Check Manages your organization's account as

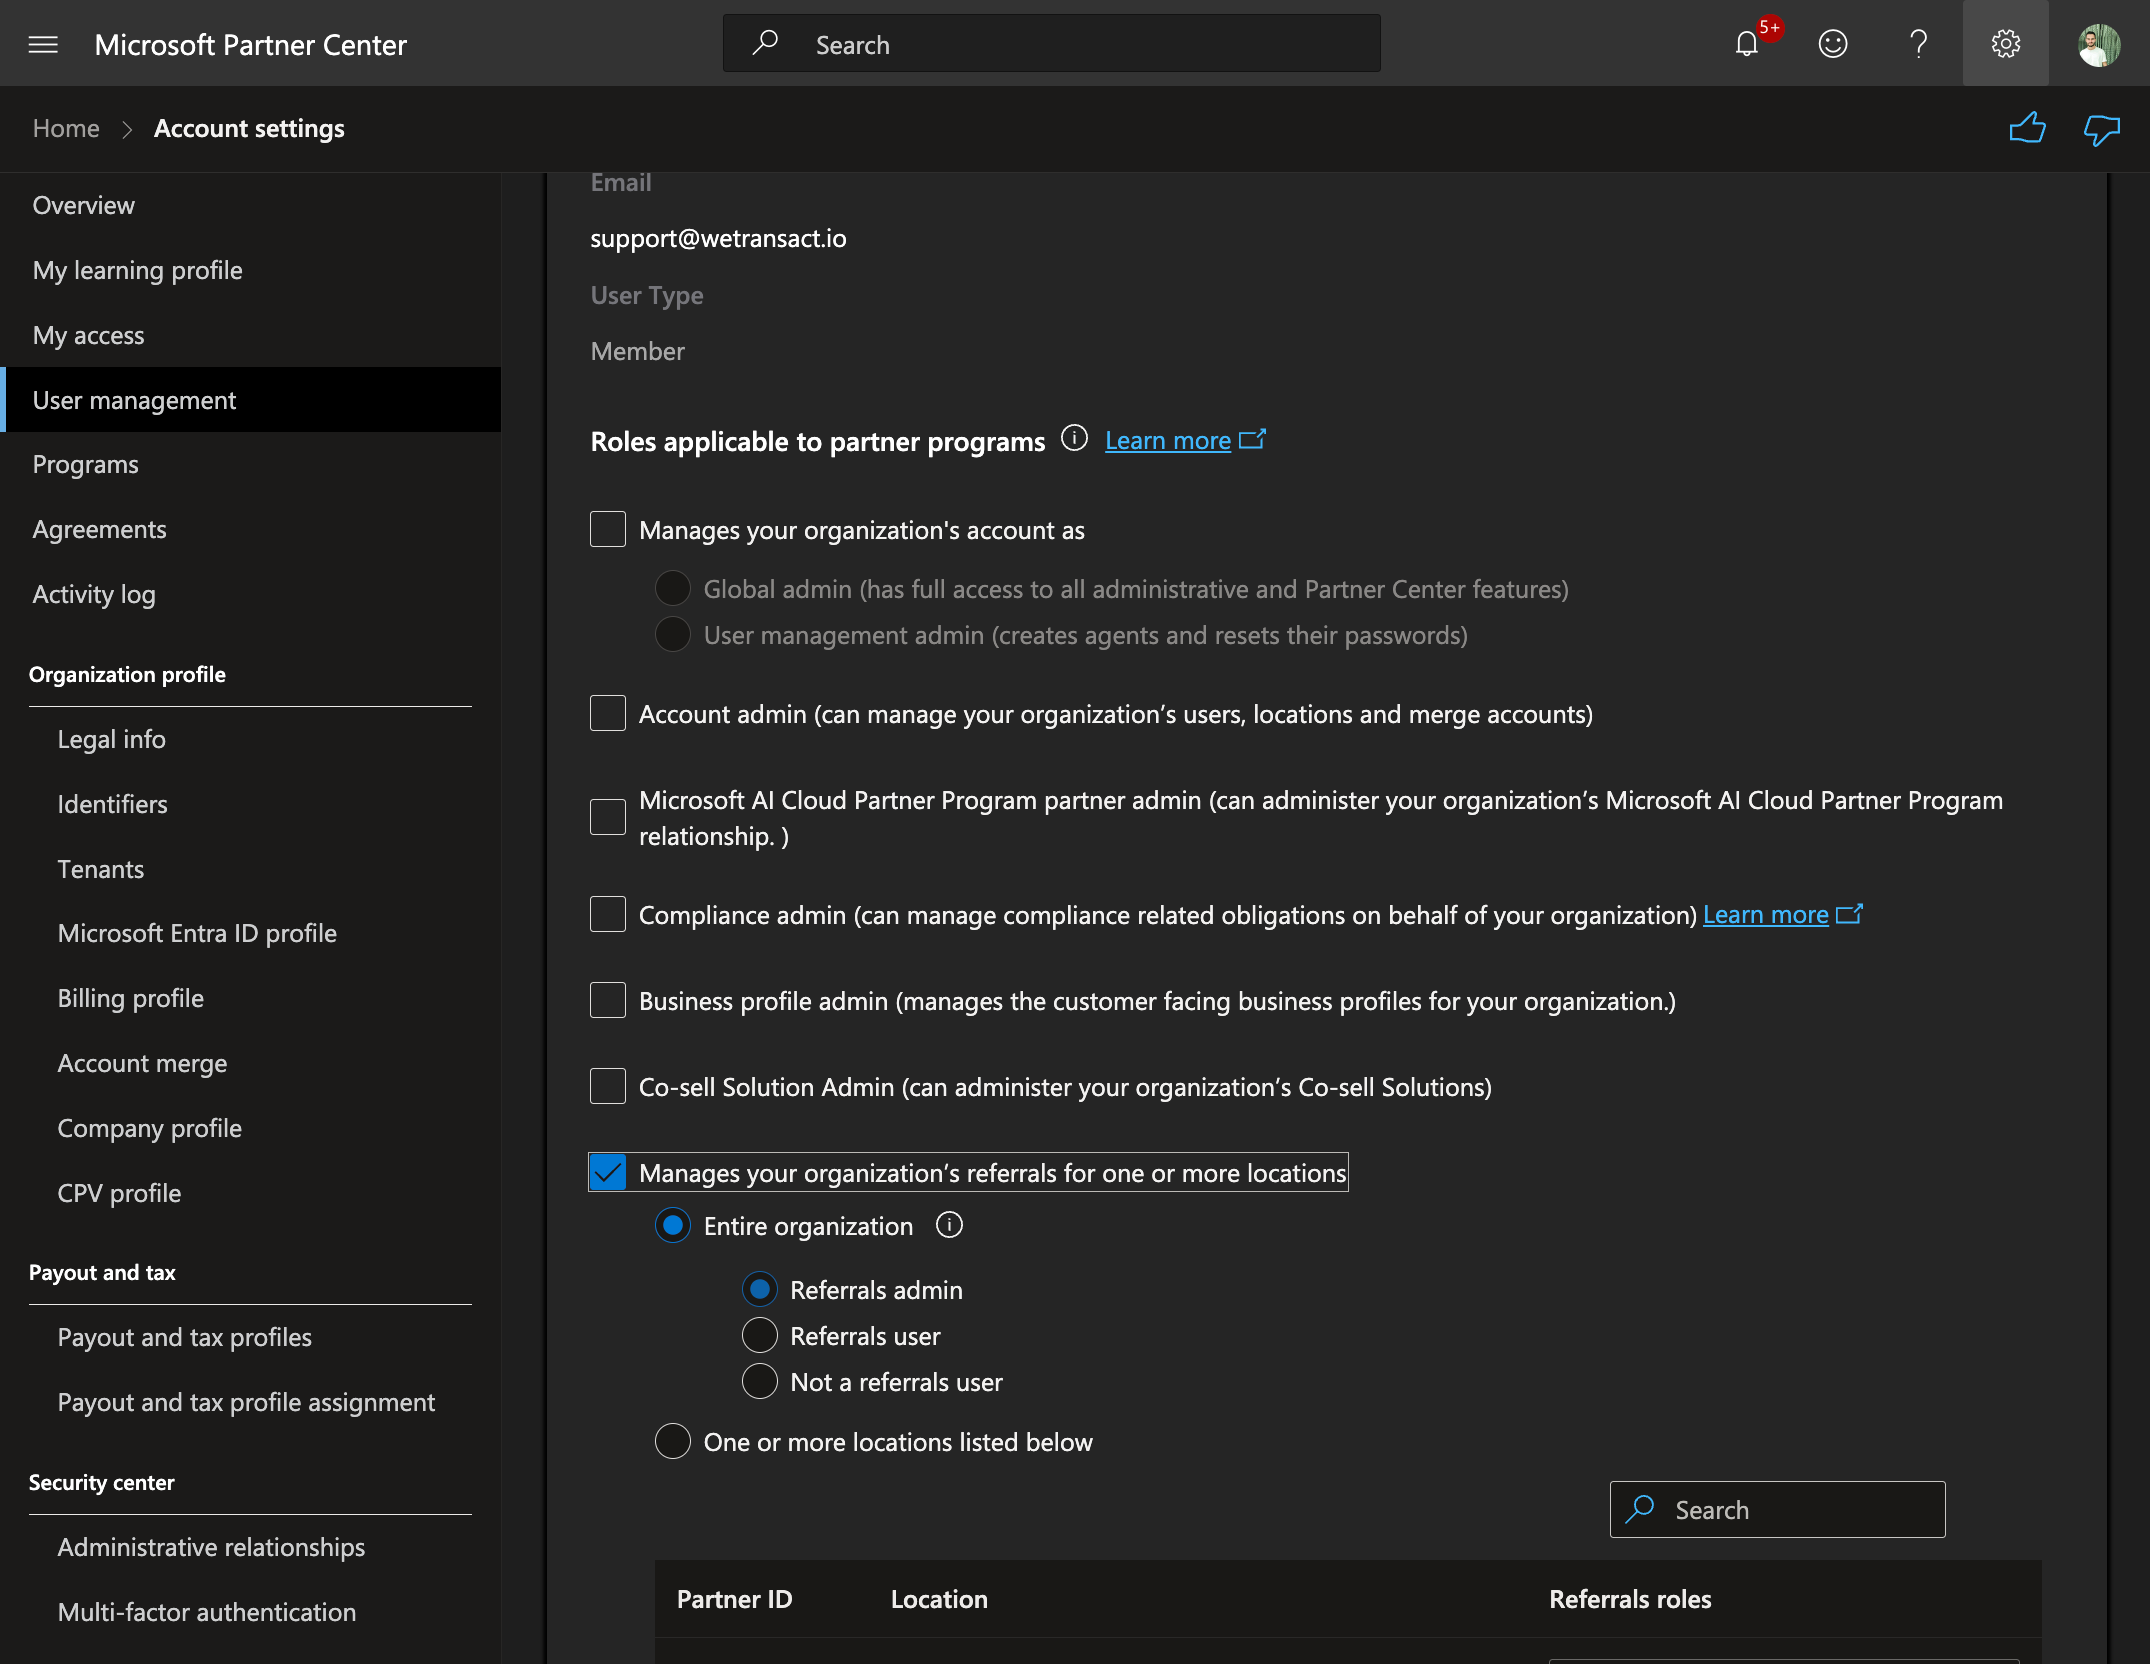tap(608, 529)
